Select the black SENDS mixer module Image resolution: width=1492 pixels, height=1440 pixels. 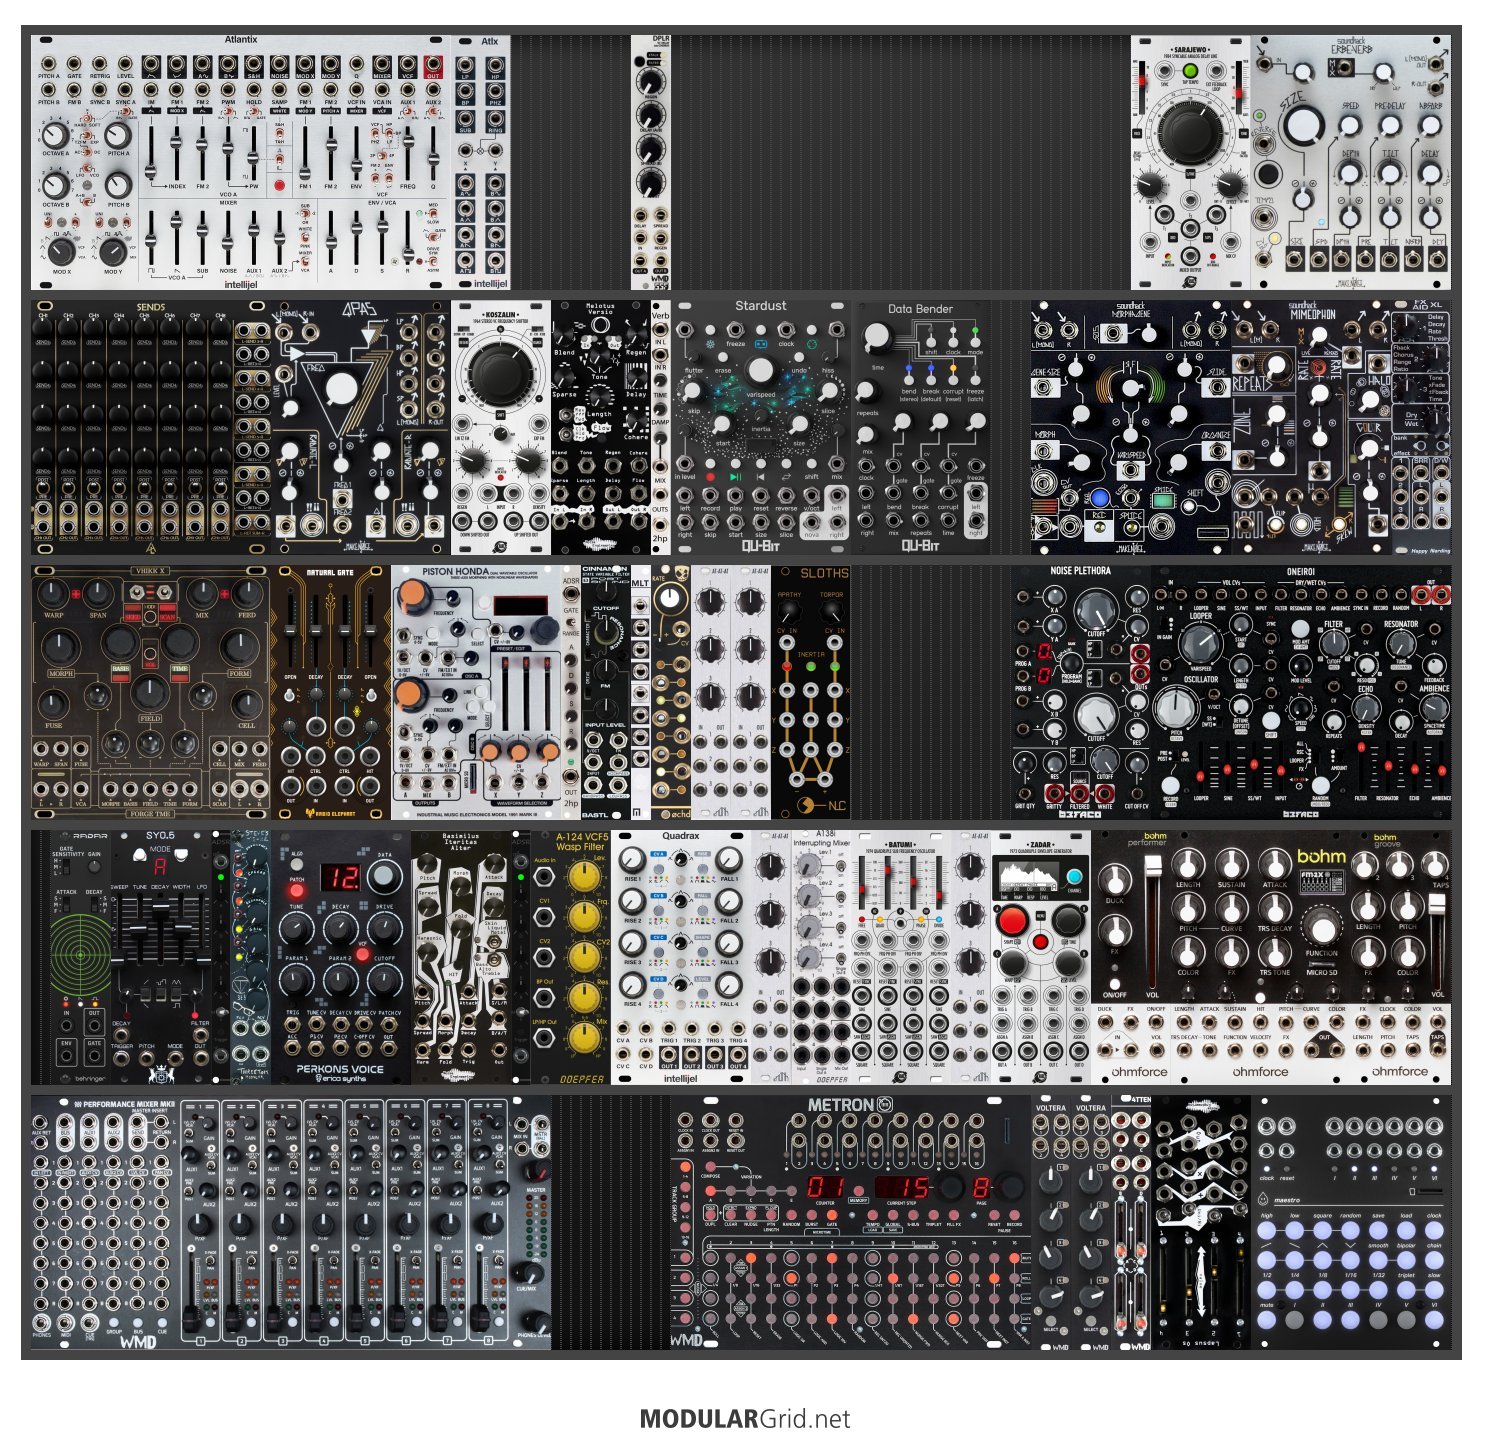[x=151, y=427]
